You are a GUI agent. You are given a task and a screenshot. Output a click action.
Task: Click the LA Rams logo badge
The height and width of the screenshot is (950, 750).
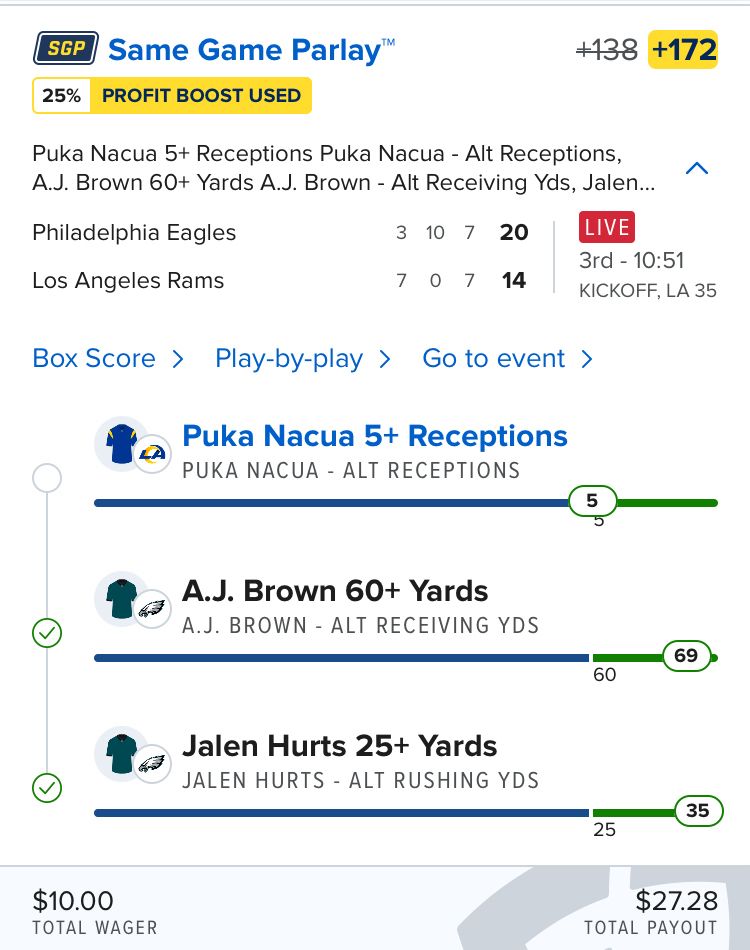153,453
